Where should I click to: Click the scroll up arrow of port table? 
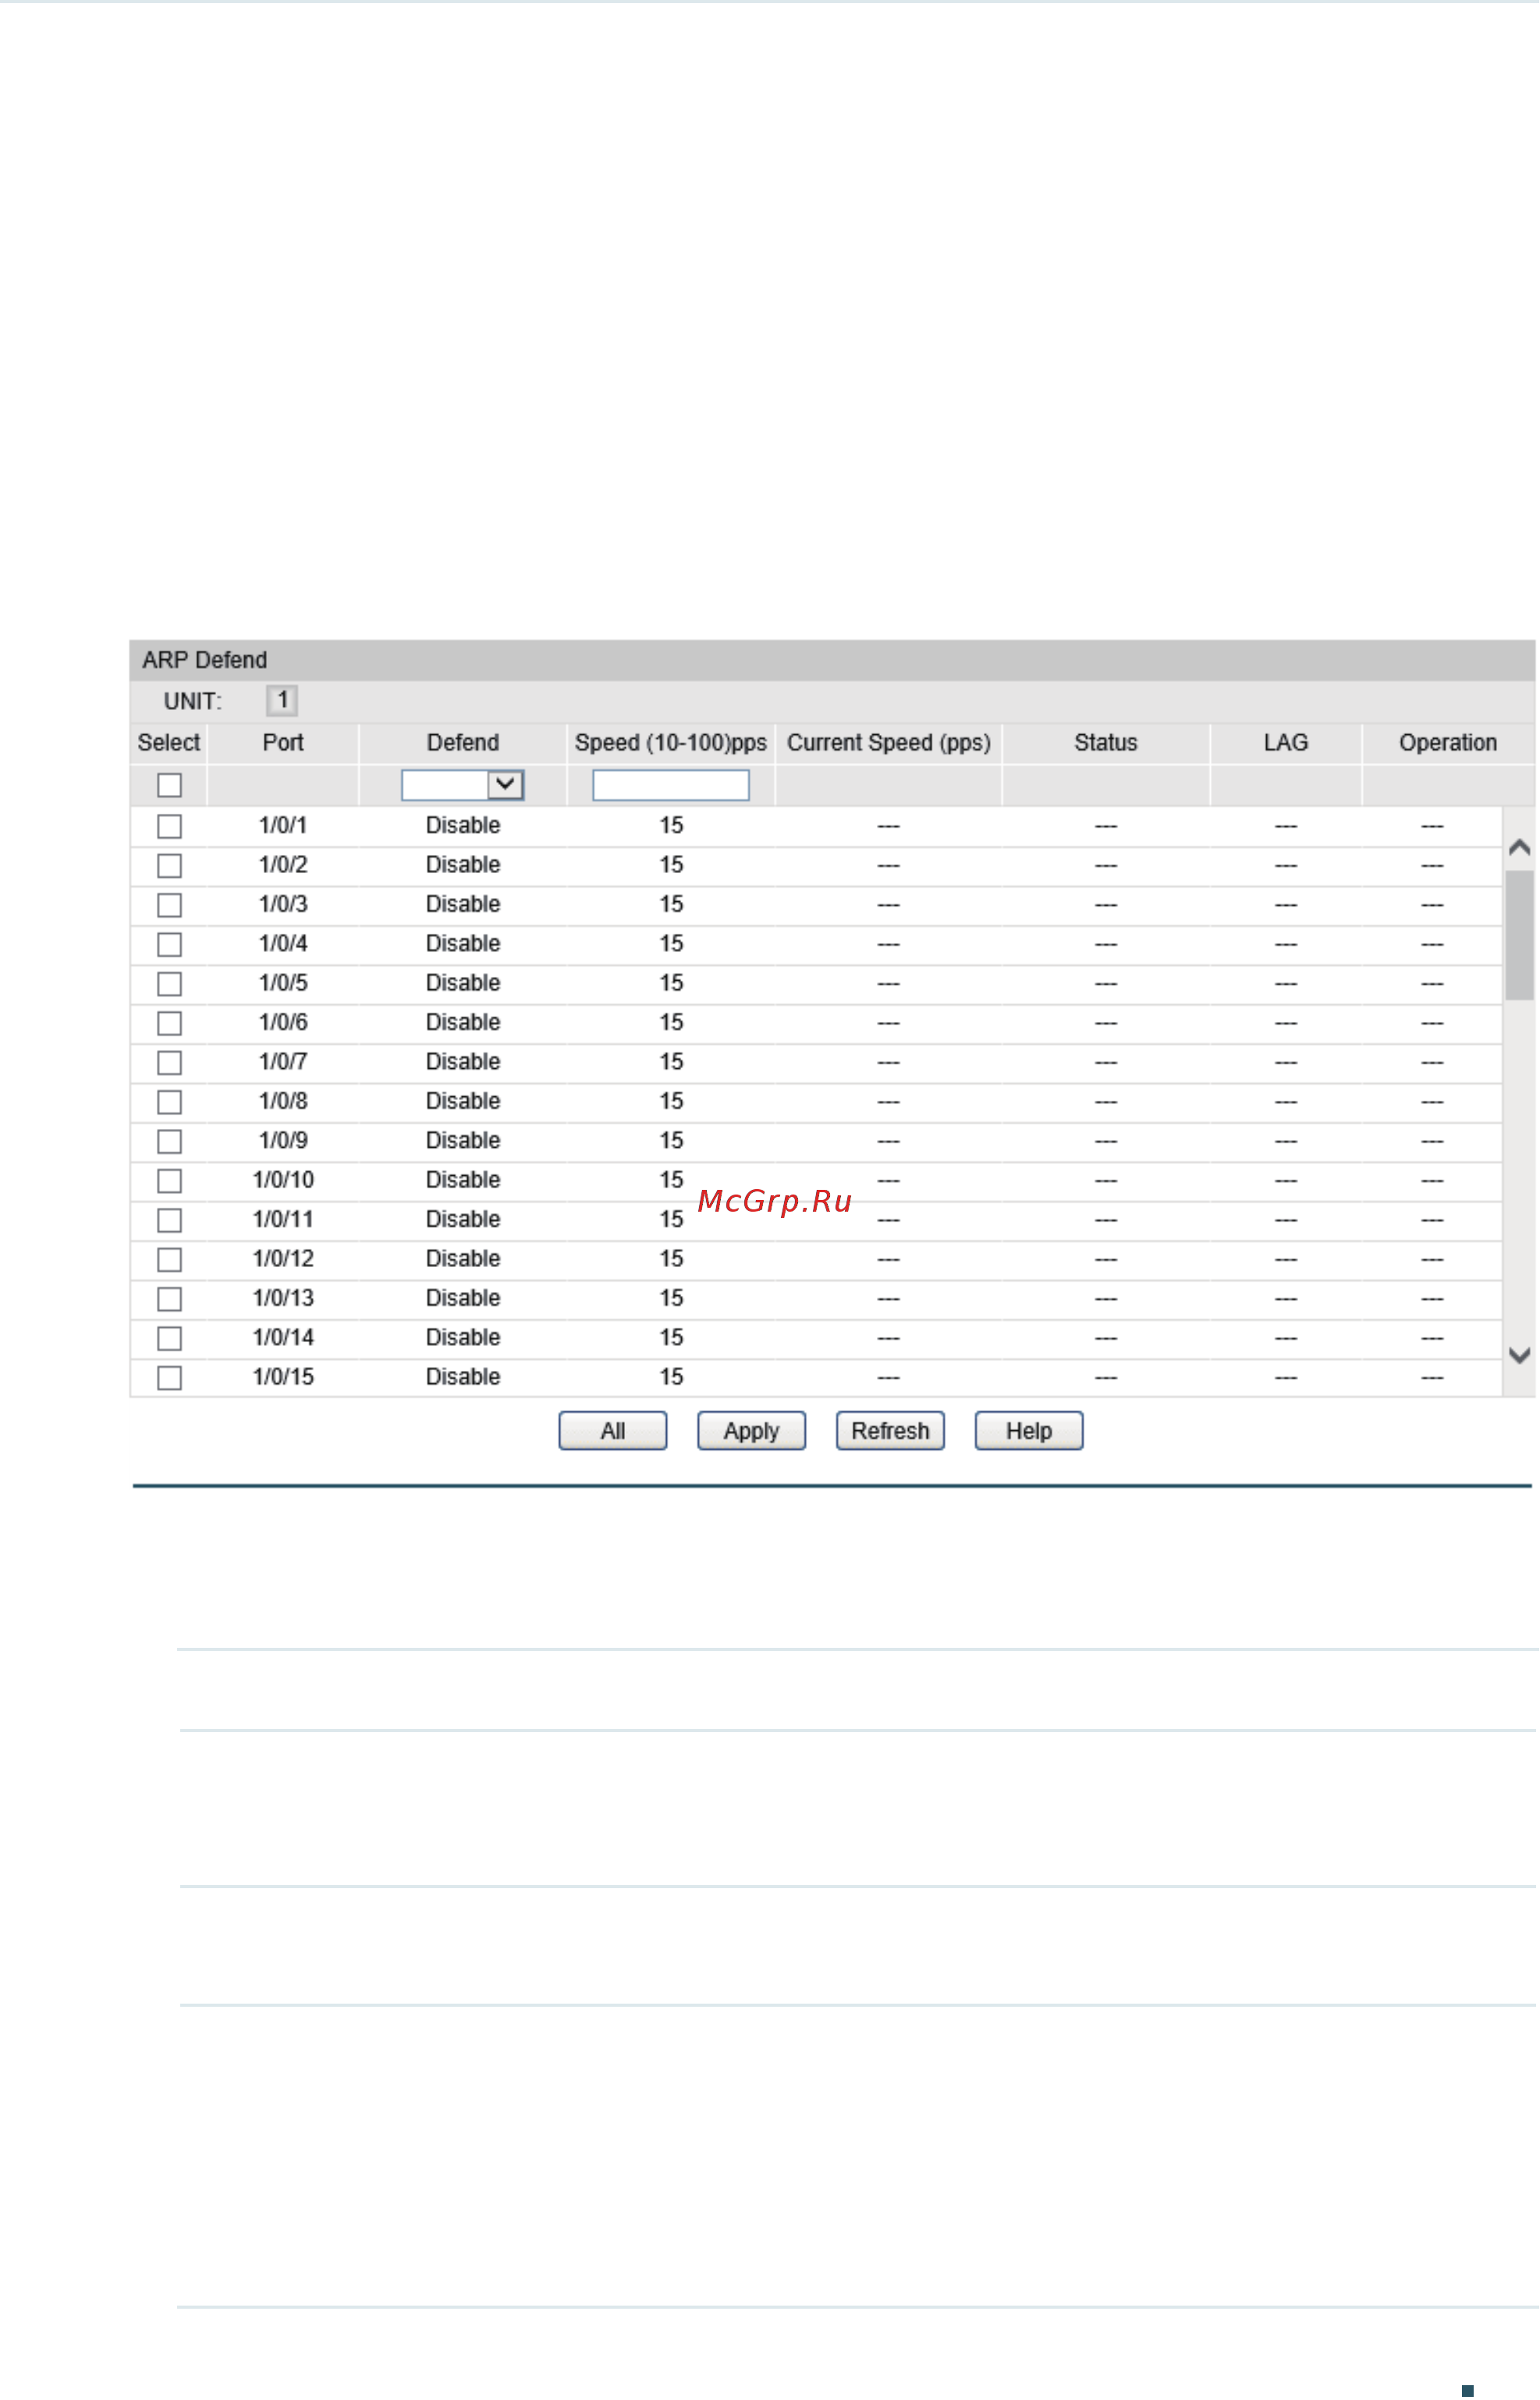pyautogui.click(x=1520, y=847)
